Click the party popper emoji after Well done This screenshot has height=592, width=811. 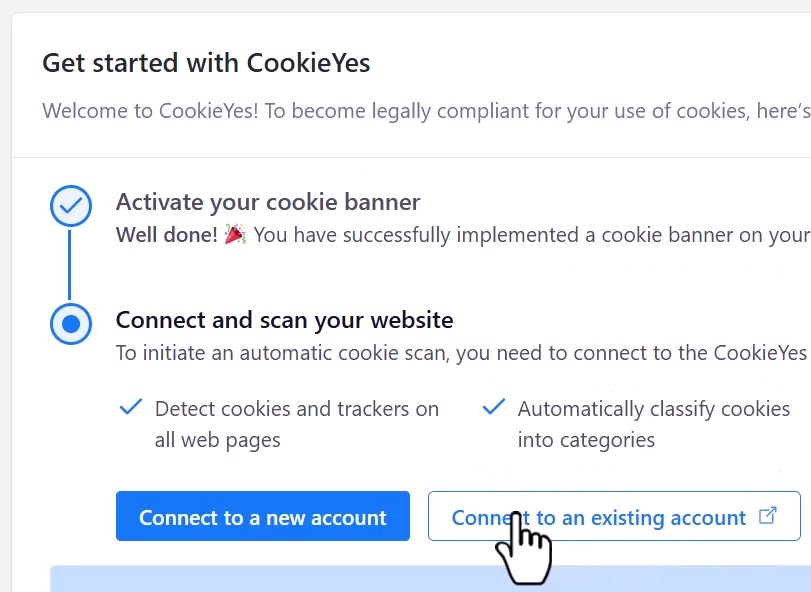pos(235,235)
